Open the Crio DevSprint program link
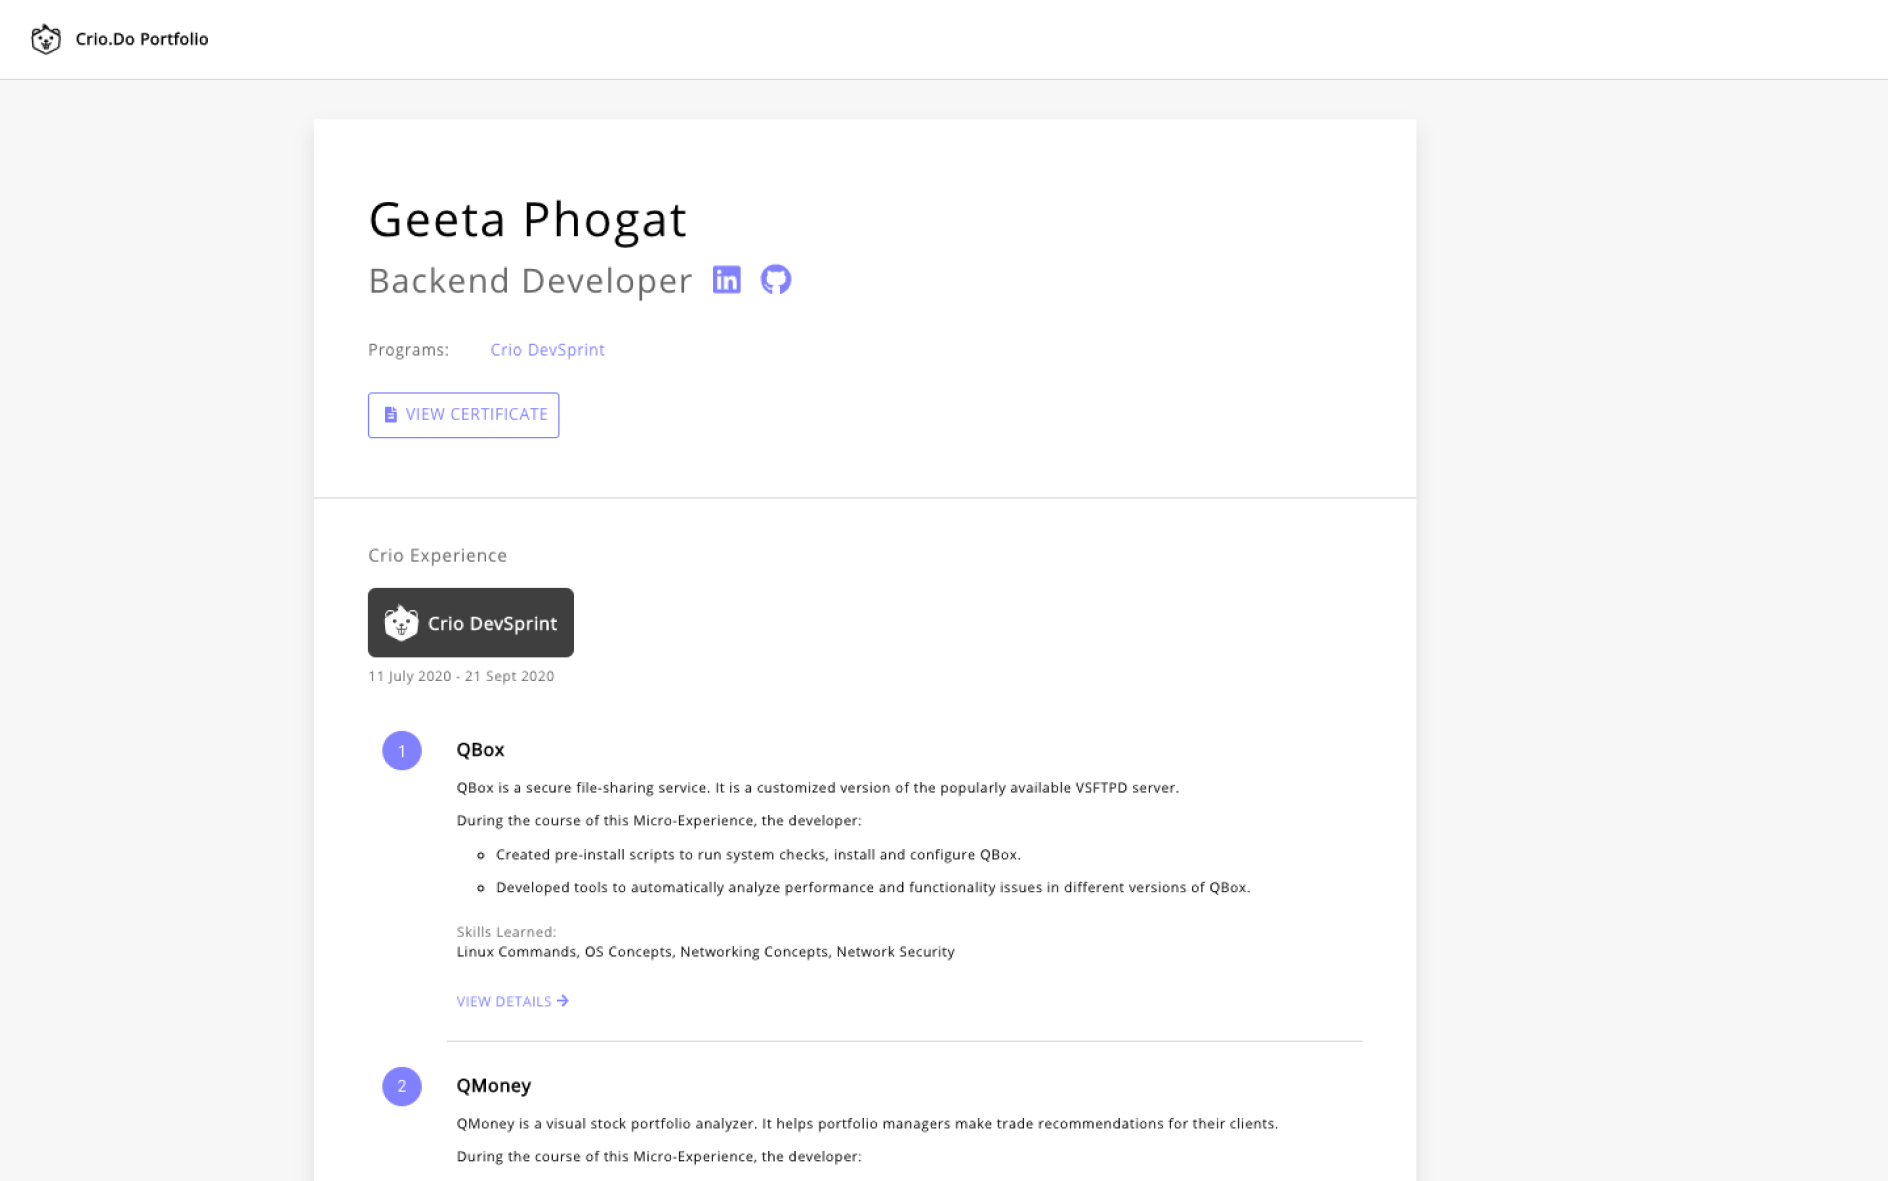This screenshot has height=1181, width=1888. point(547,350)
